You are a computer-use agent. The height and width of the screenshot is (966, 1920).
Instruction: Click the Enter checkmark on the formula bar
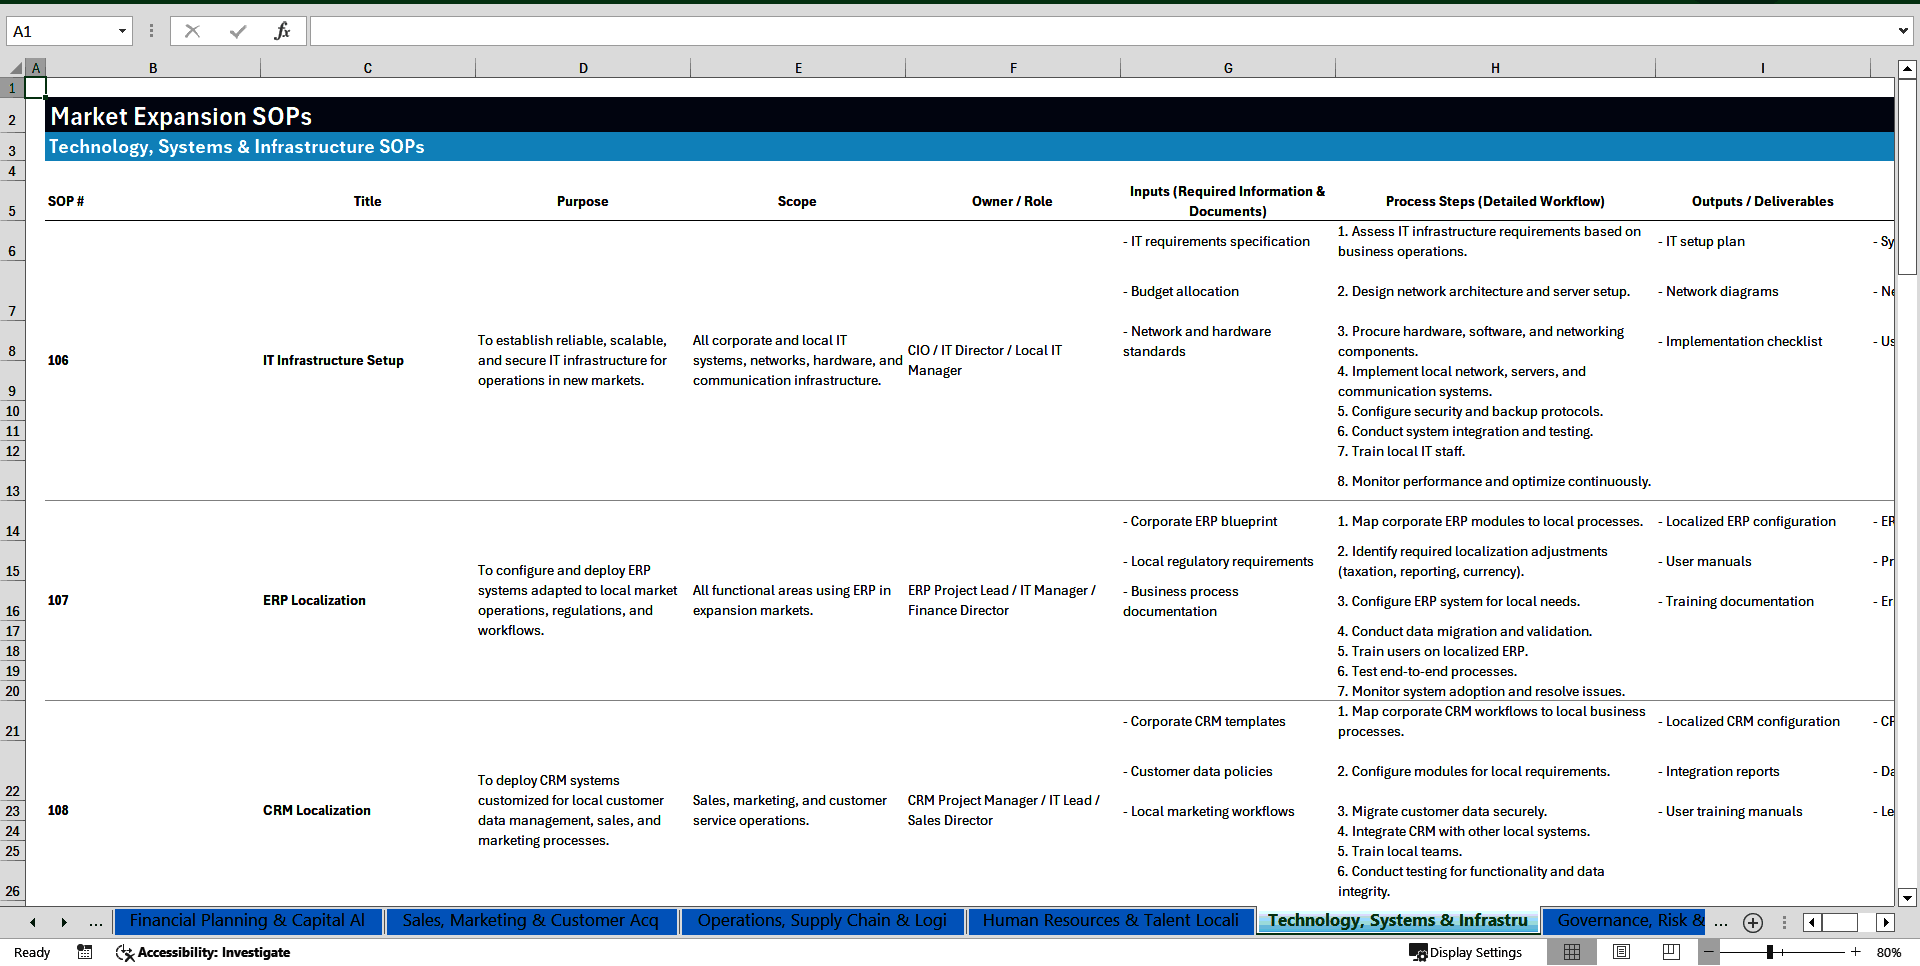[238, 31]
